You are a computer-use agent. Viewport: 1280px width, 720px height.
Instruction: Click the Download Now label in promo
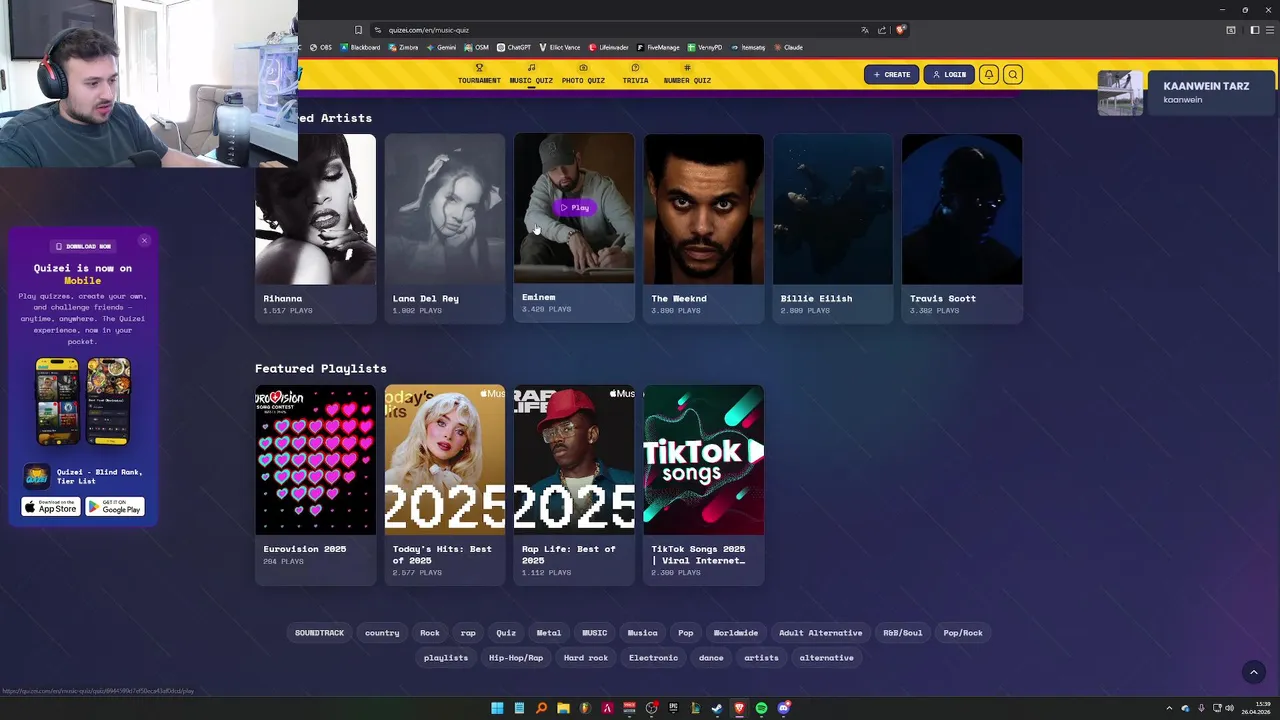tap(83, 246)
